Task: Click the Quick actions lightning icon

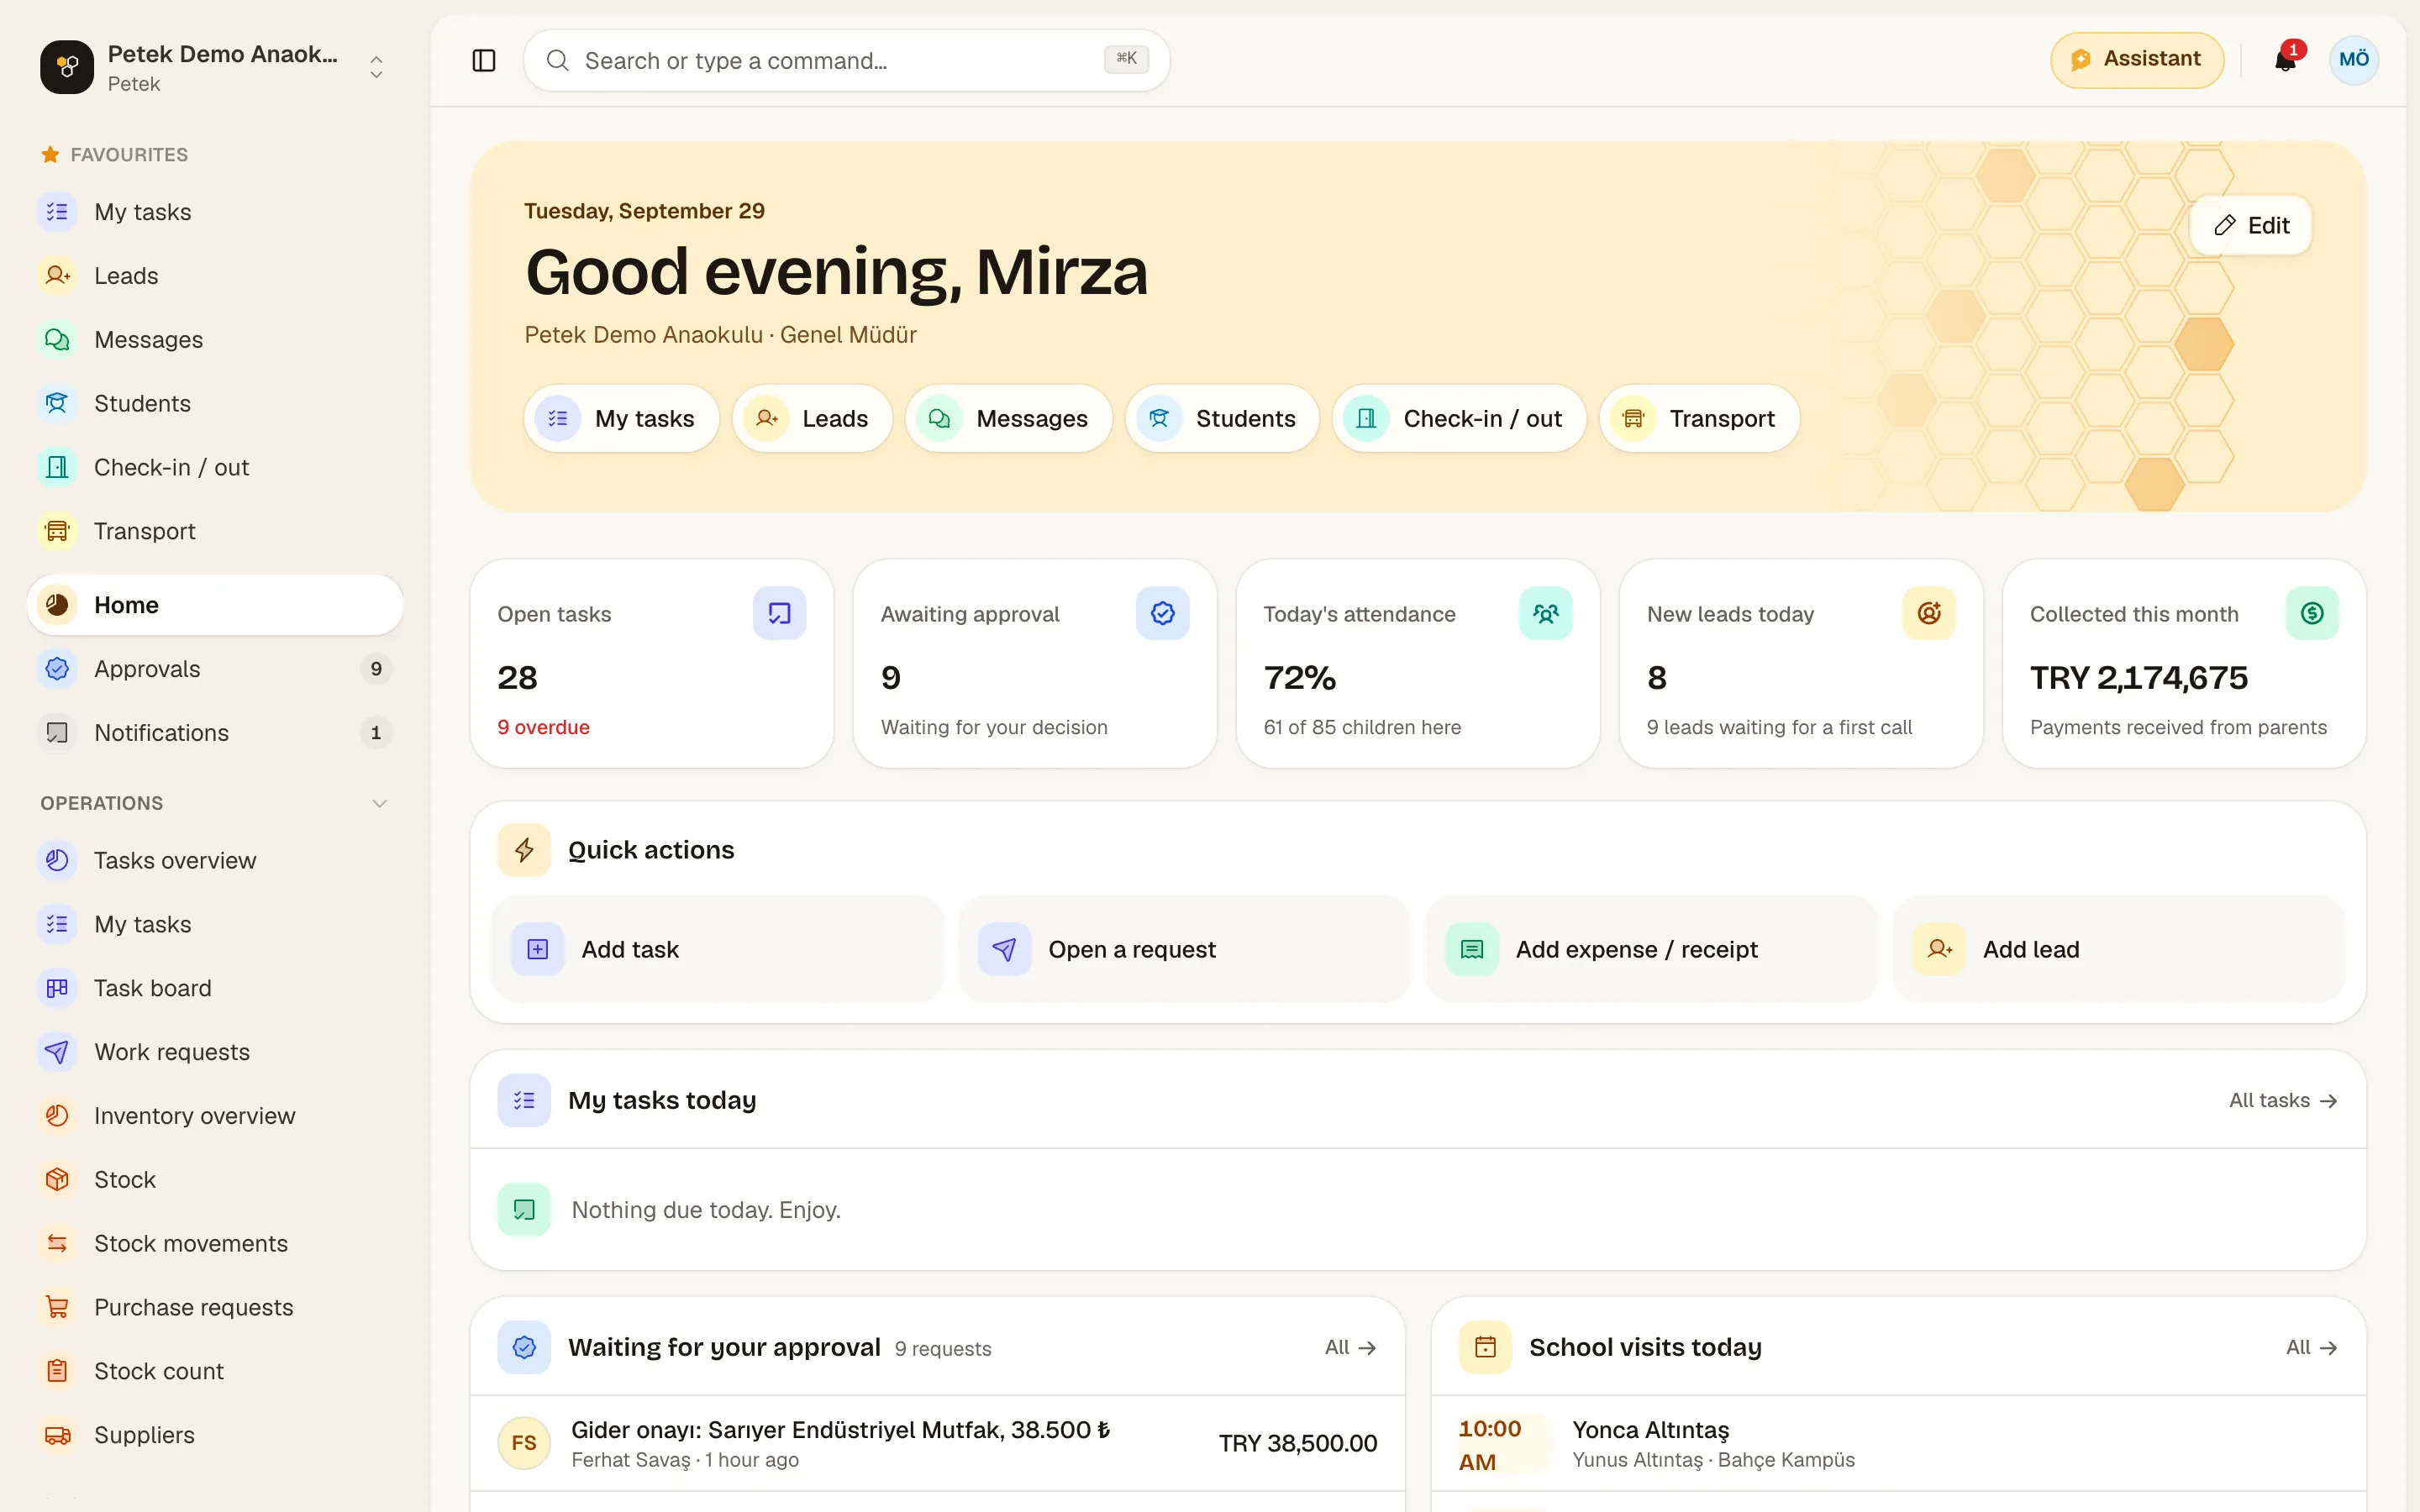Action: 524,850
